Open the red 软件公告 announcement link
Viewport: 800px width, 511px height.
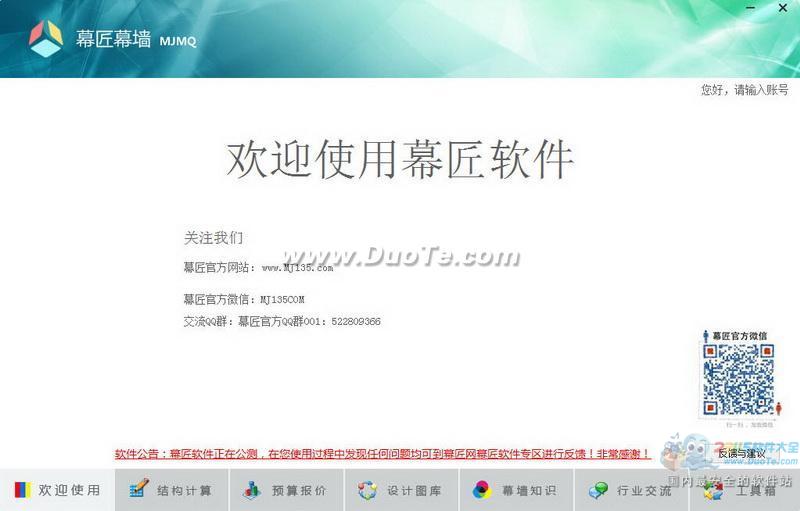(382, 453)
